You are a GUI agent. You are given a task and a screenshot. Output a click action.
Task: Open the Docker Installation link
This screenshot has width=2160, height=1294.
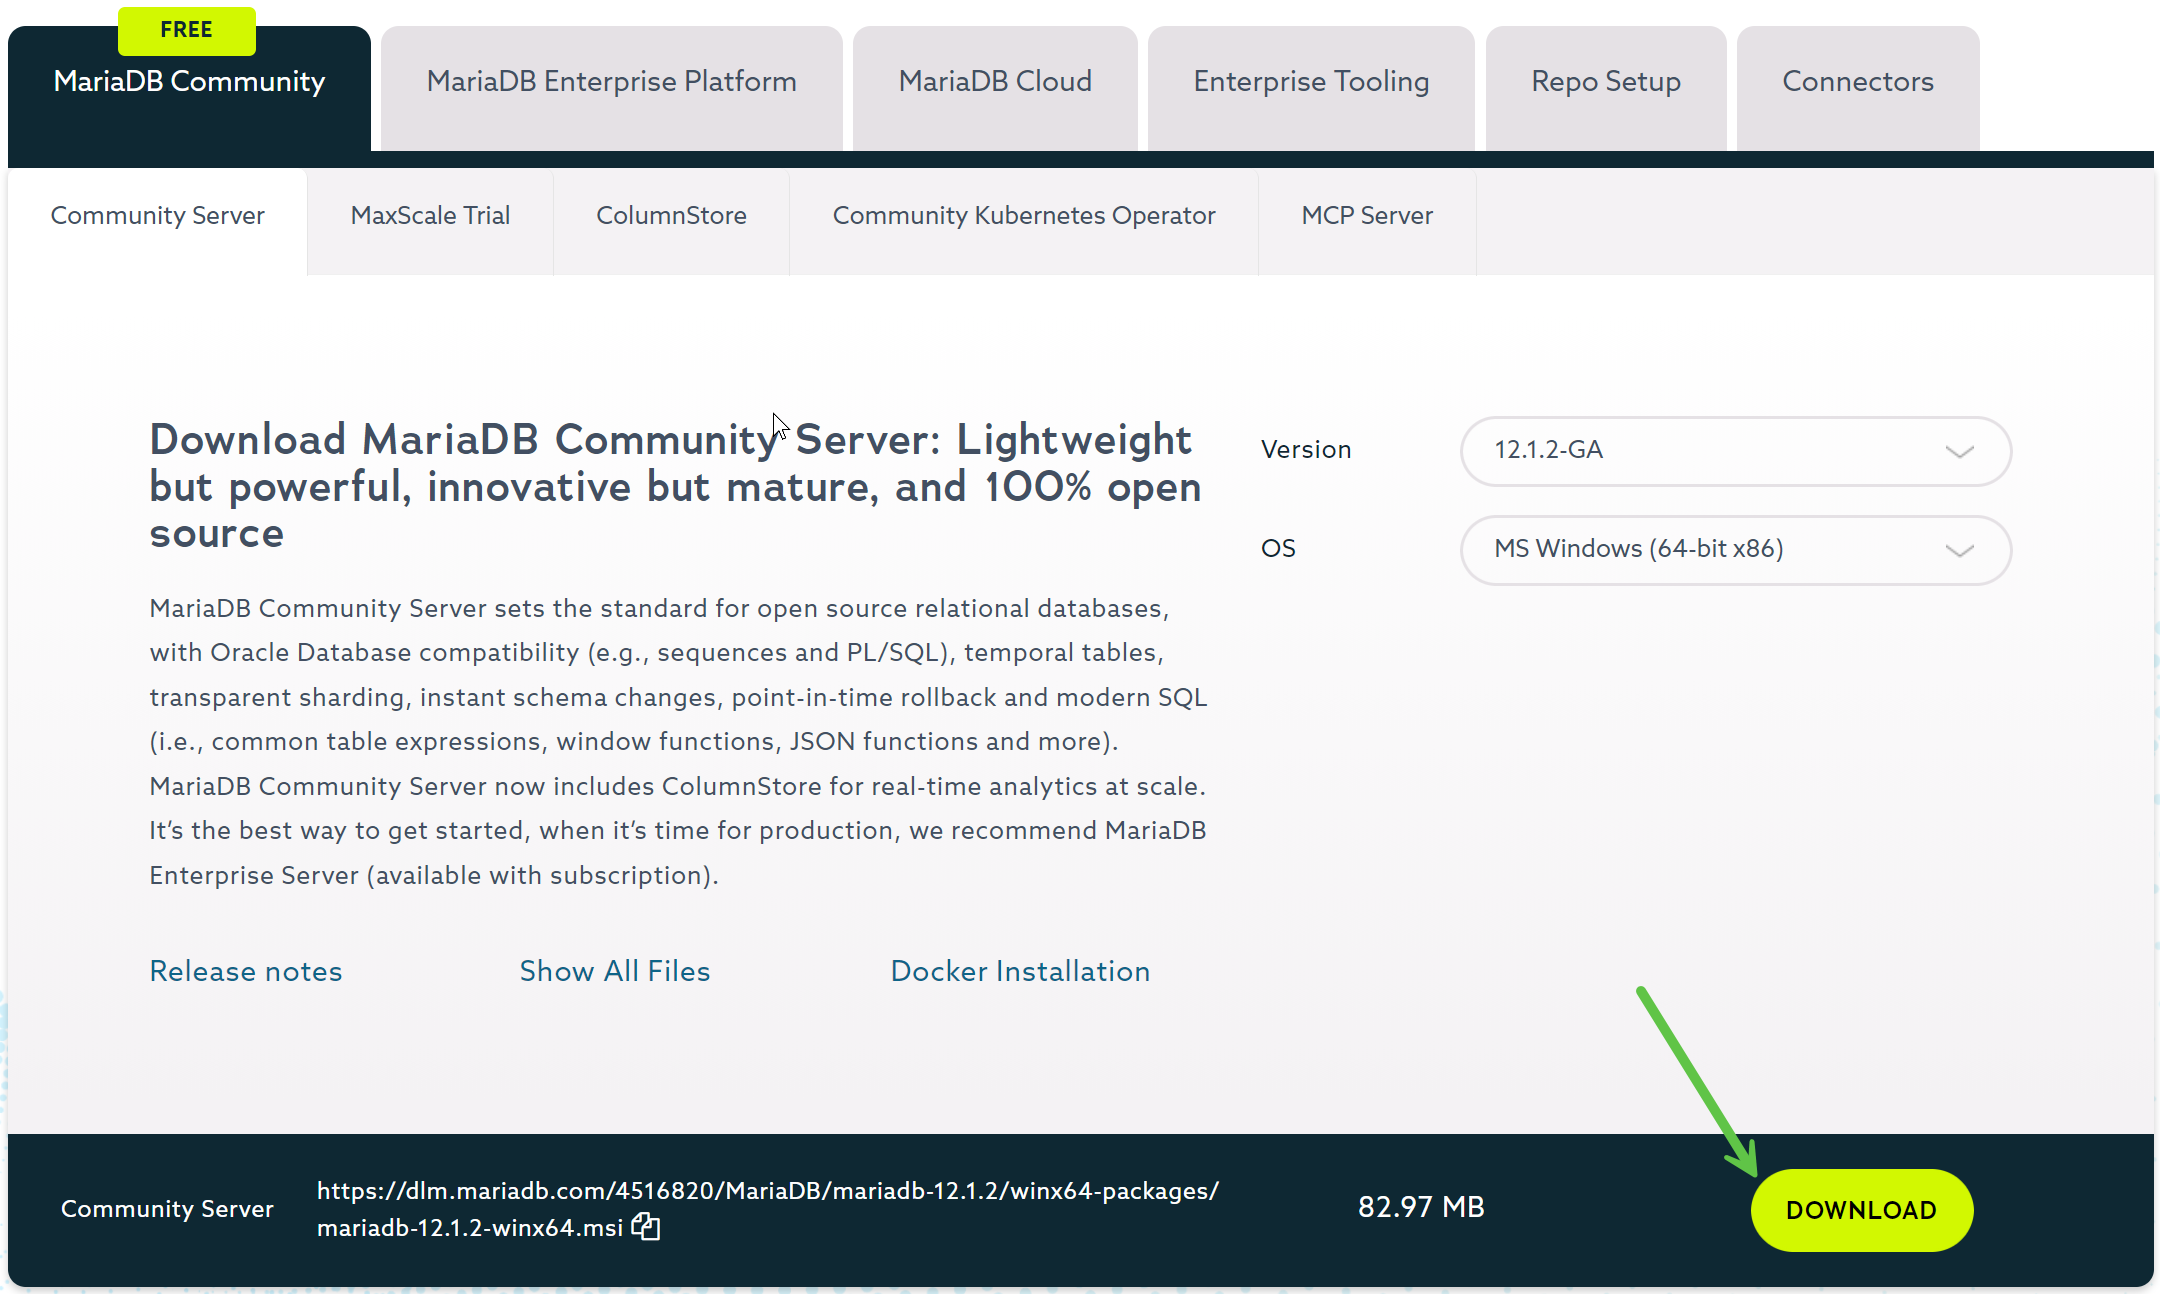tap(1020, 971)
